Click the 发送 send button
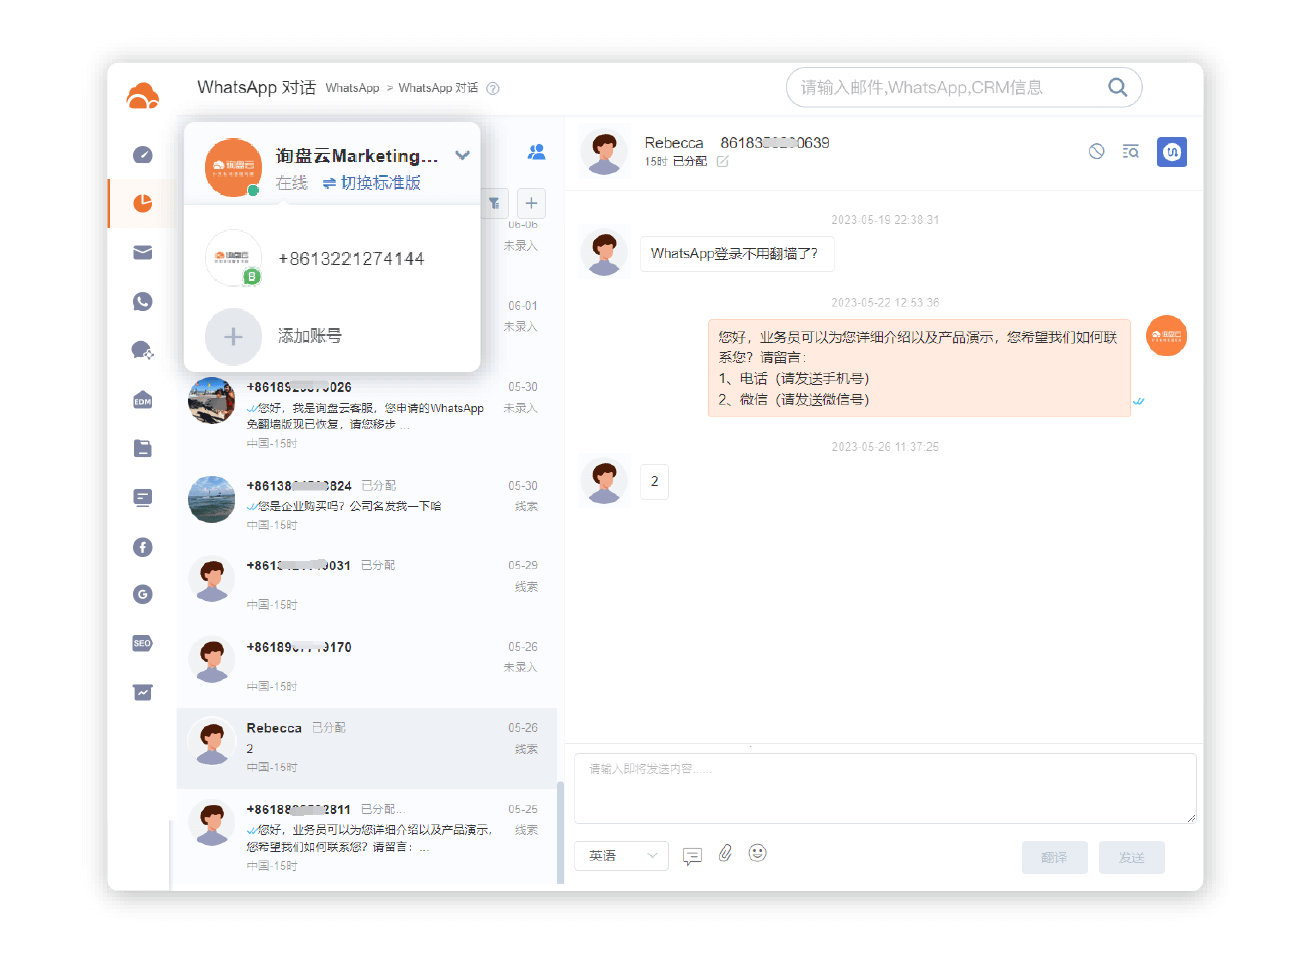Viewport: 1313px width, 965px height. (x=1132, y=858)
